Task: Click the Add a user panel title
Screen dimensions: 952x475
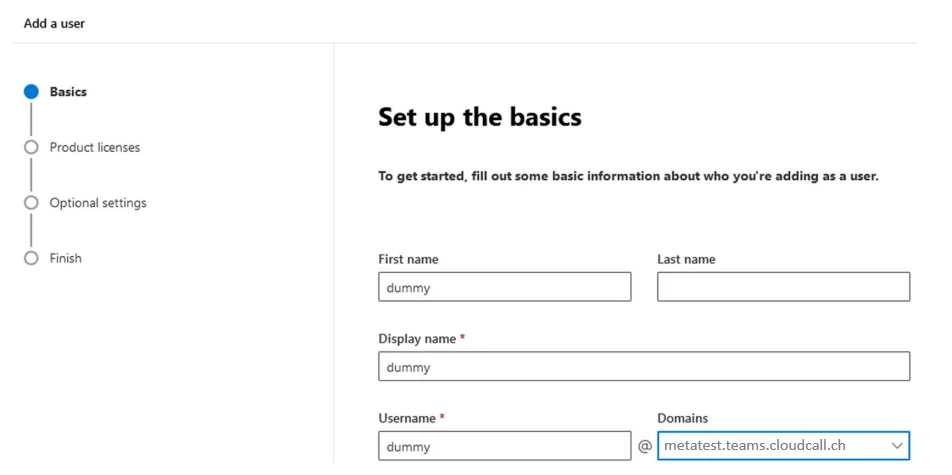Action: [x=54, y=23]
